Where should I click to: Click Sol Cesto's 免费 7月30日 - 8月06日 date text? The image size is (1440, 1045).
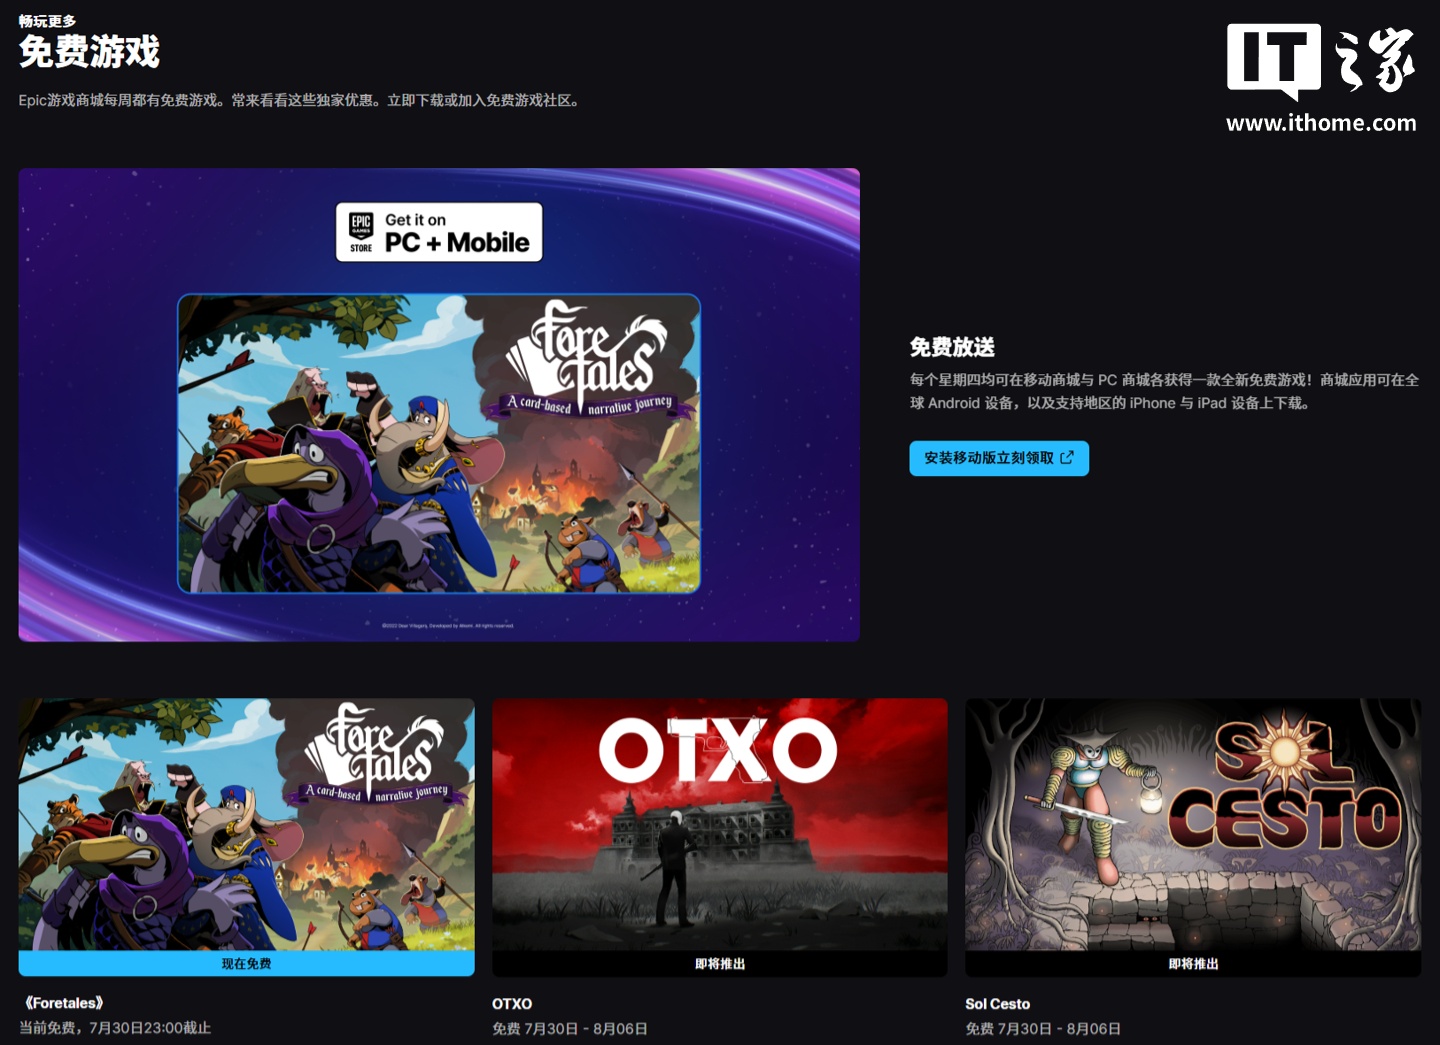pos(1043,1029)
